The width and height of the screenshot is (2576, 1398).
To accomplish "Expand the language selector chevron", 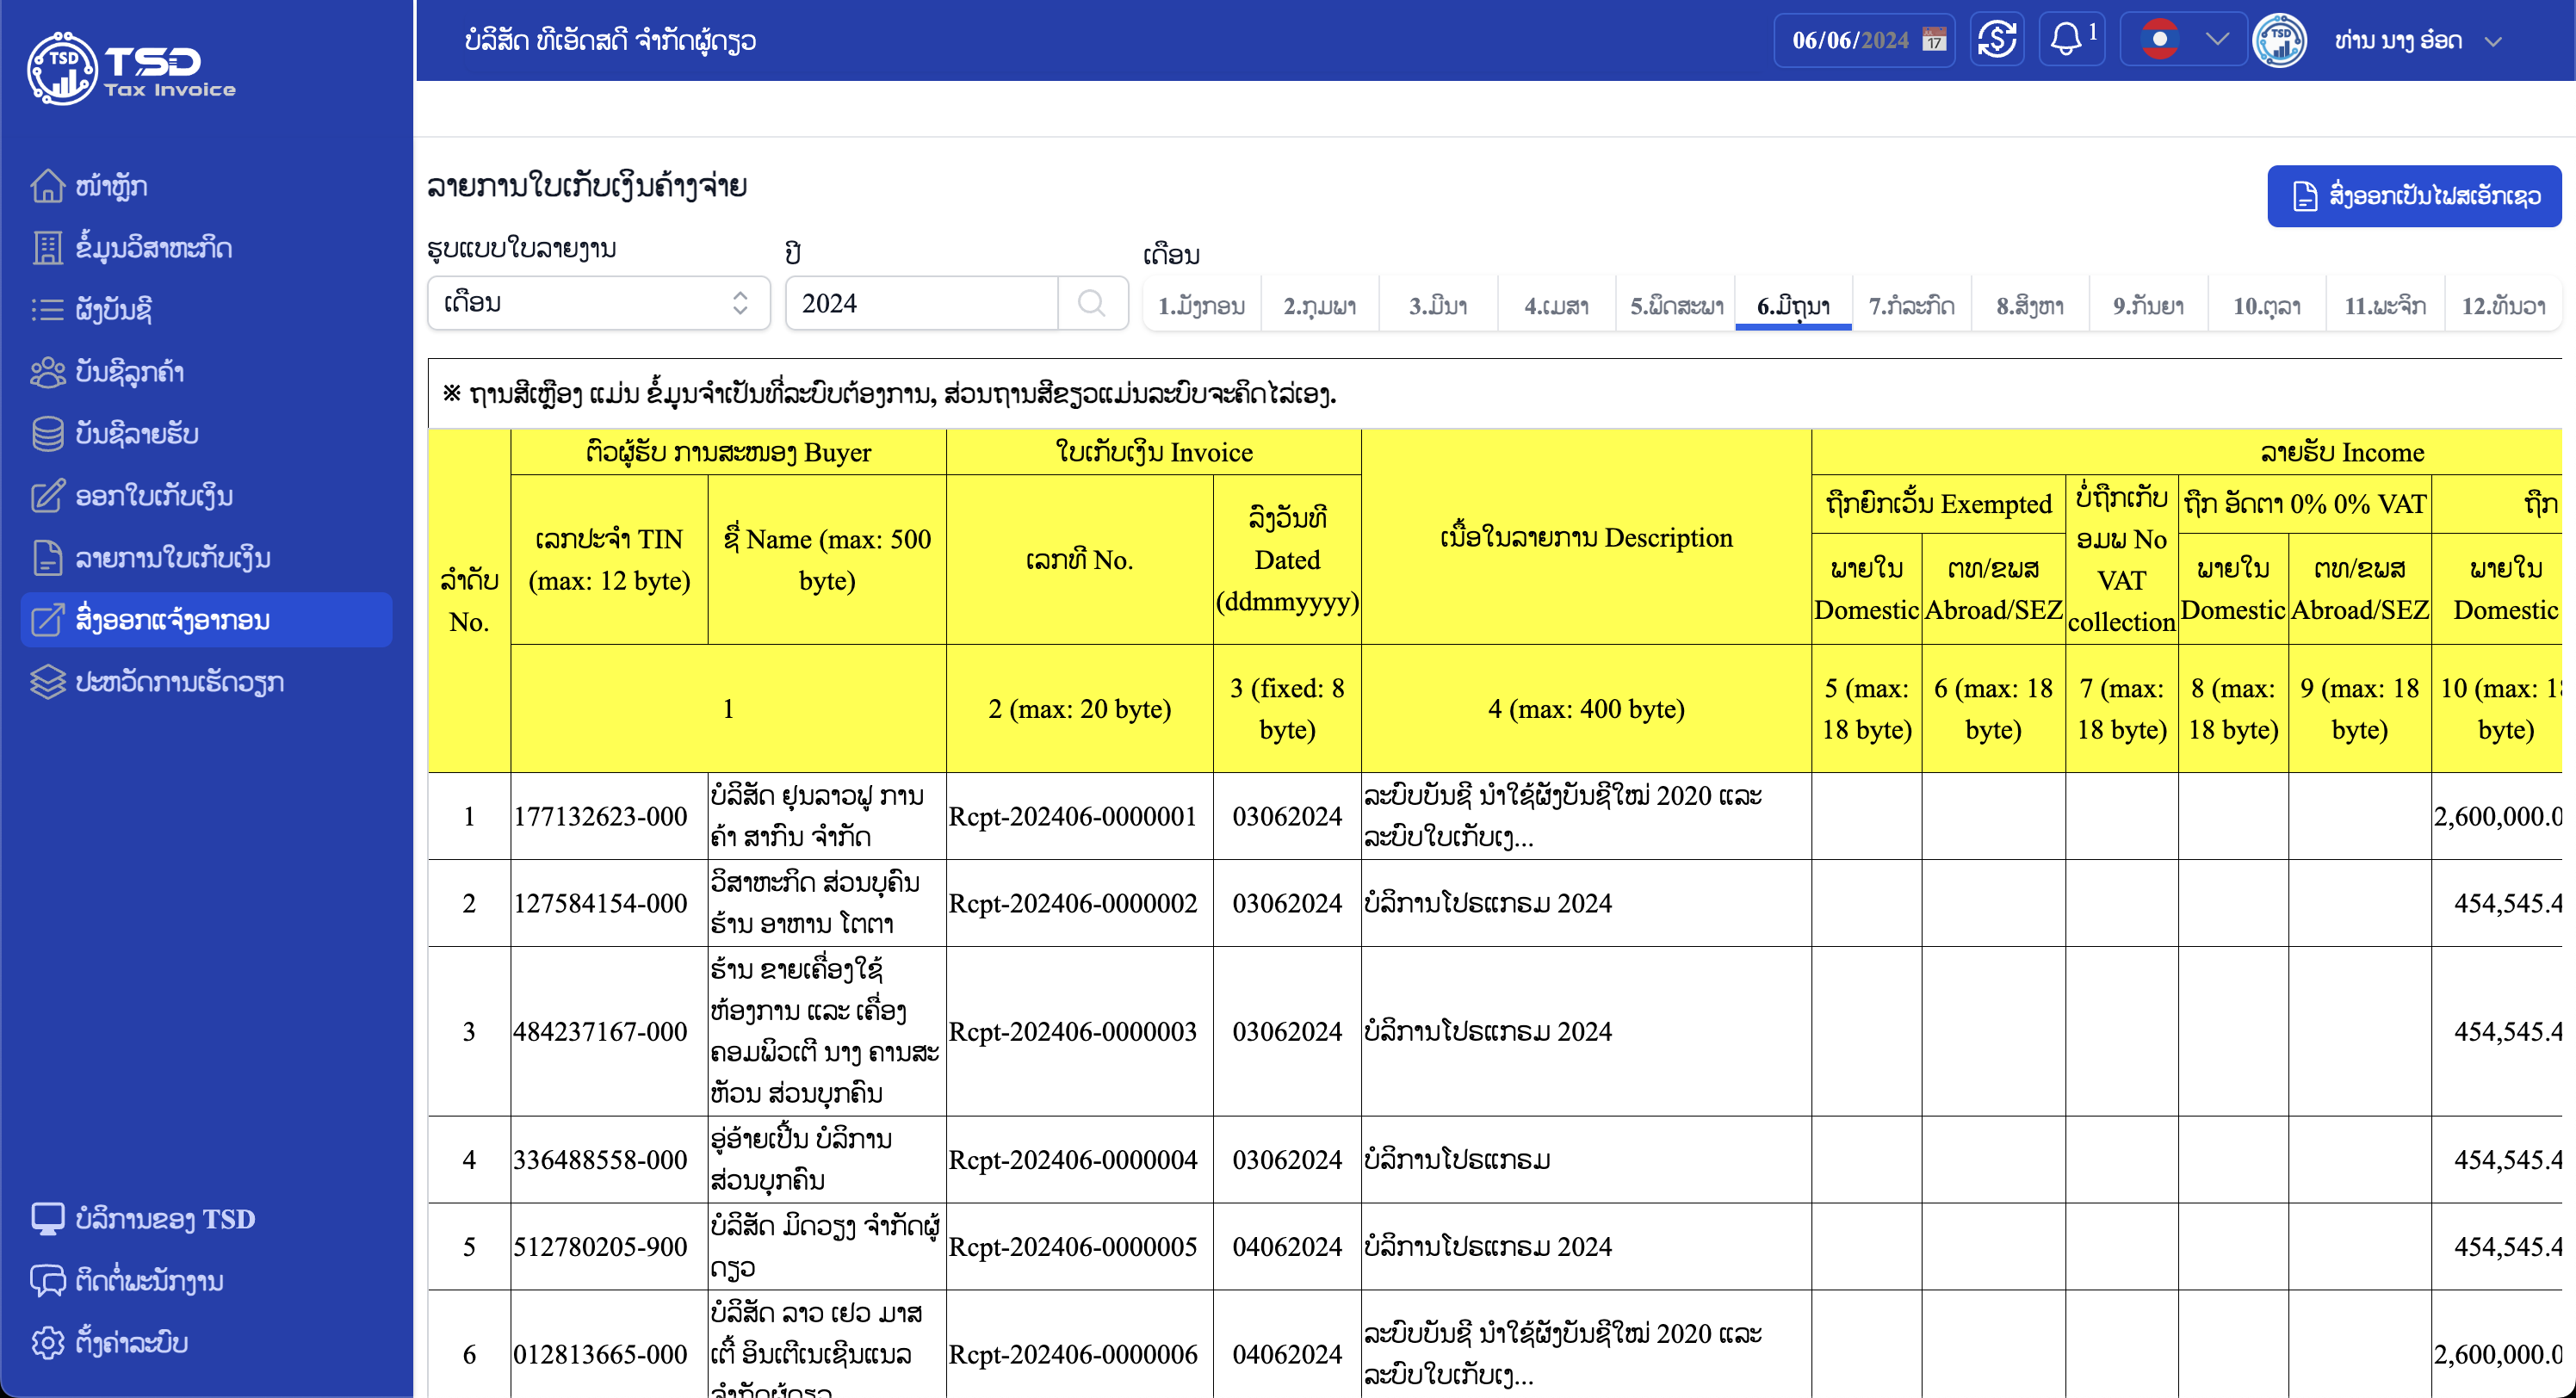I will [x=2218, y=40].
